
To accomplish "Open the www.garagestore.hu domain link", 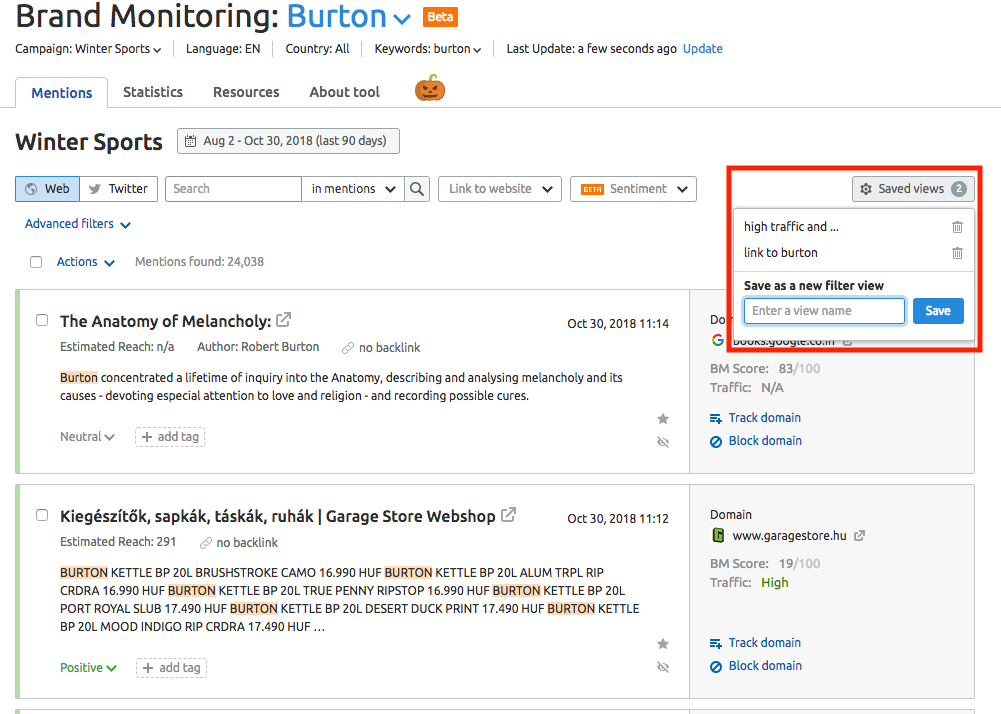I will click(790, 536).
